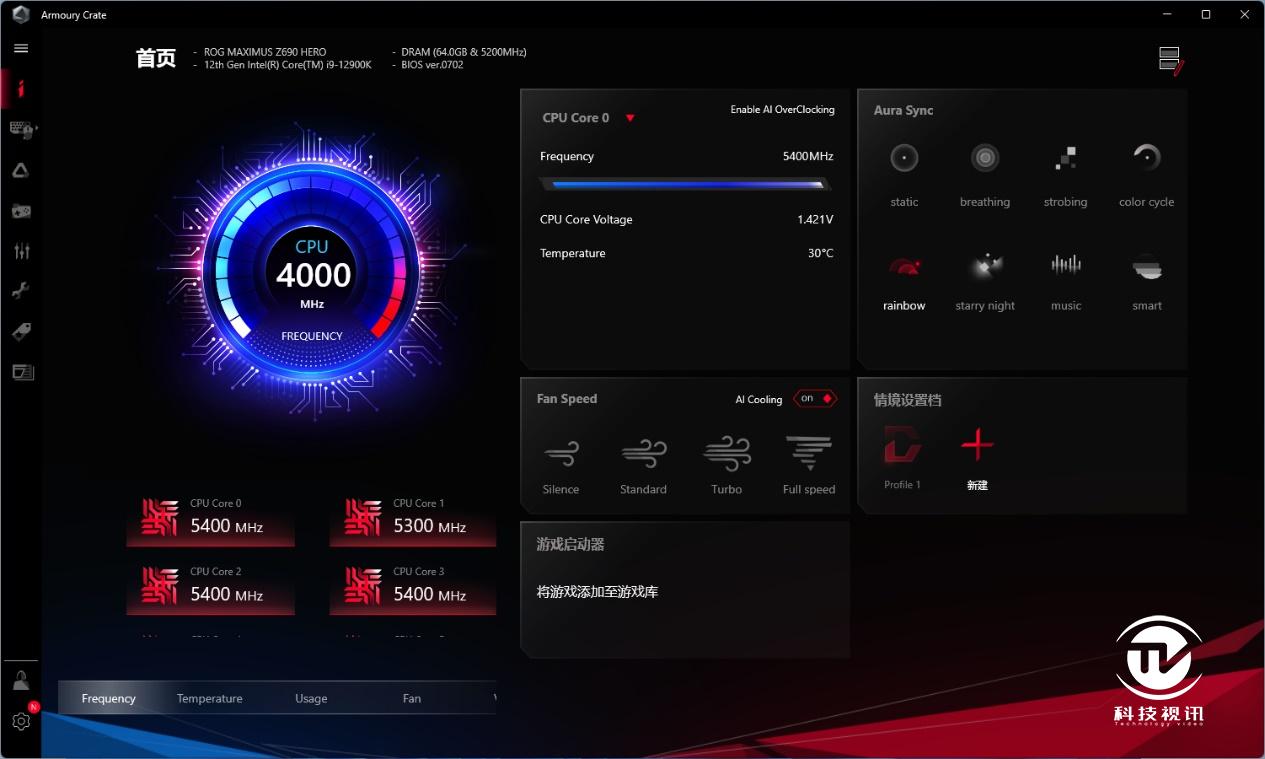
Task: Open the Tools wrench icon in sidebar
Action: pyautogui.click(x=21, y=291)
